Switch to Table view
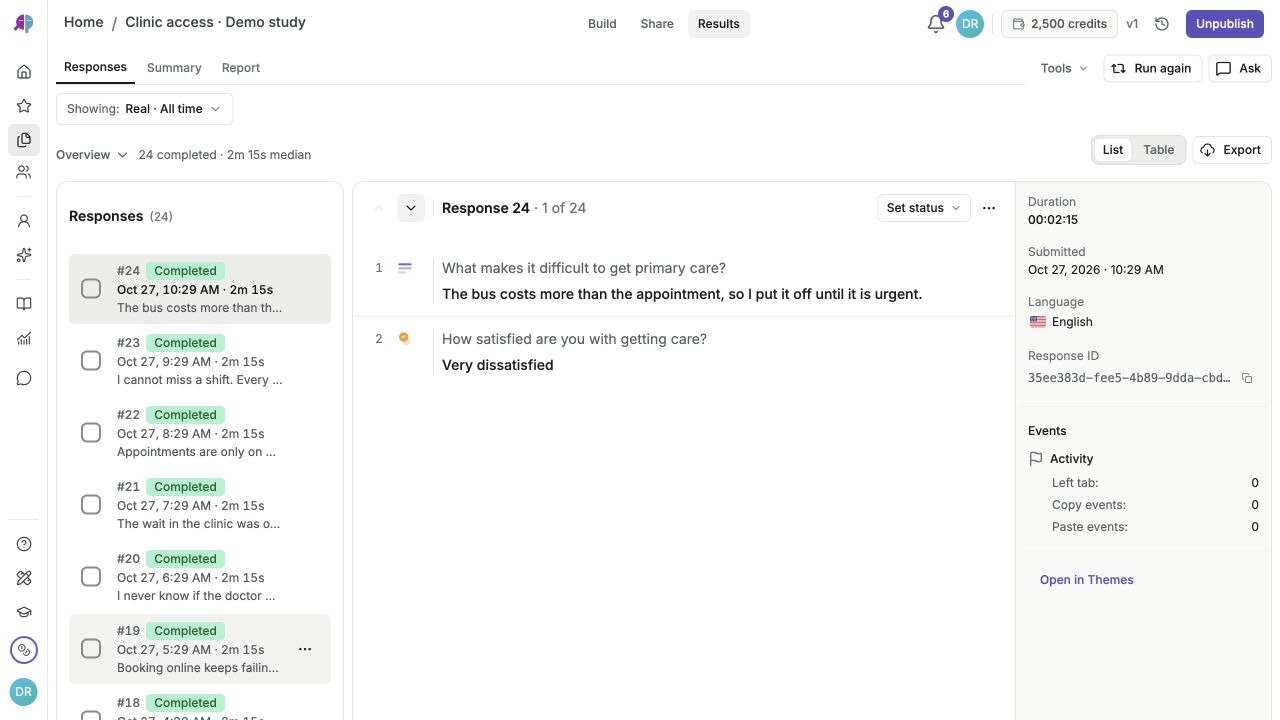This screenshot has height=720, width=1280. tap(1158, 150)
